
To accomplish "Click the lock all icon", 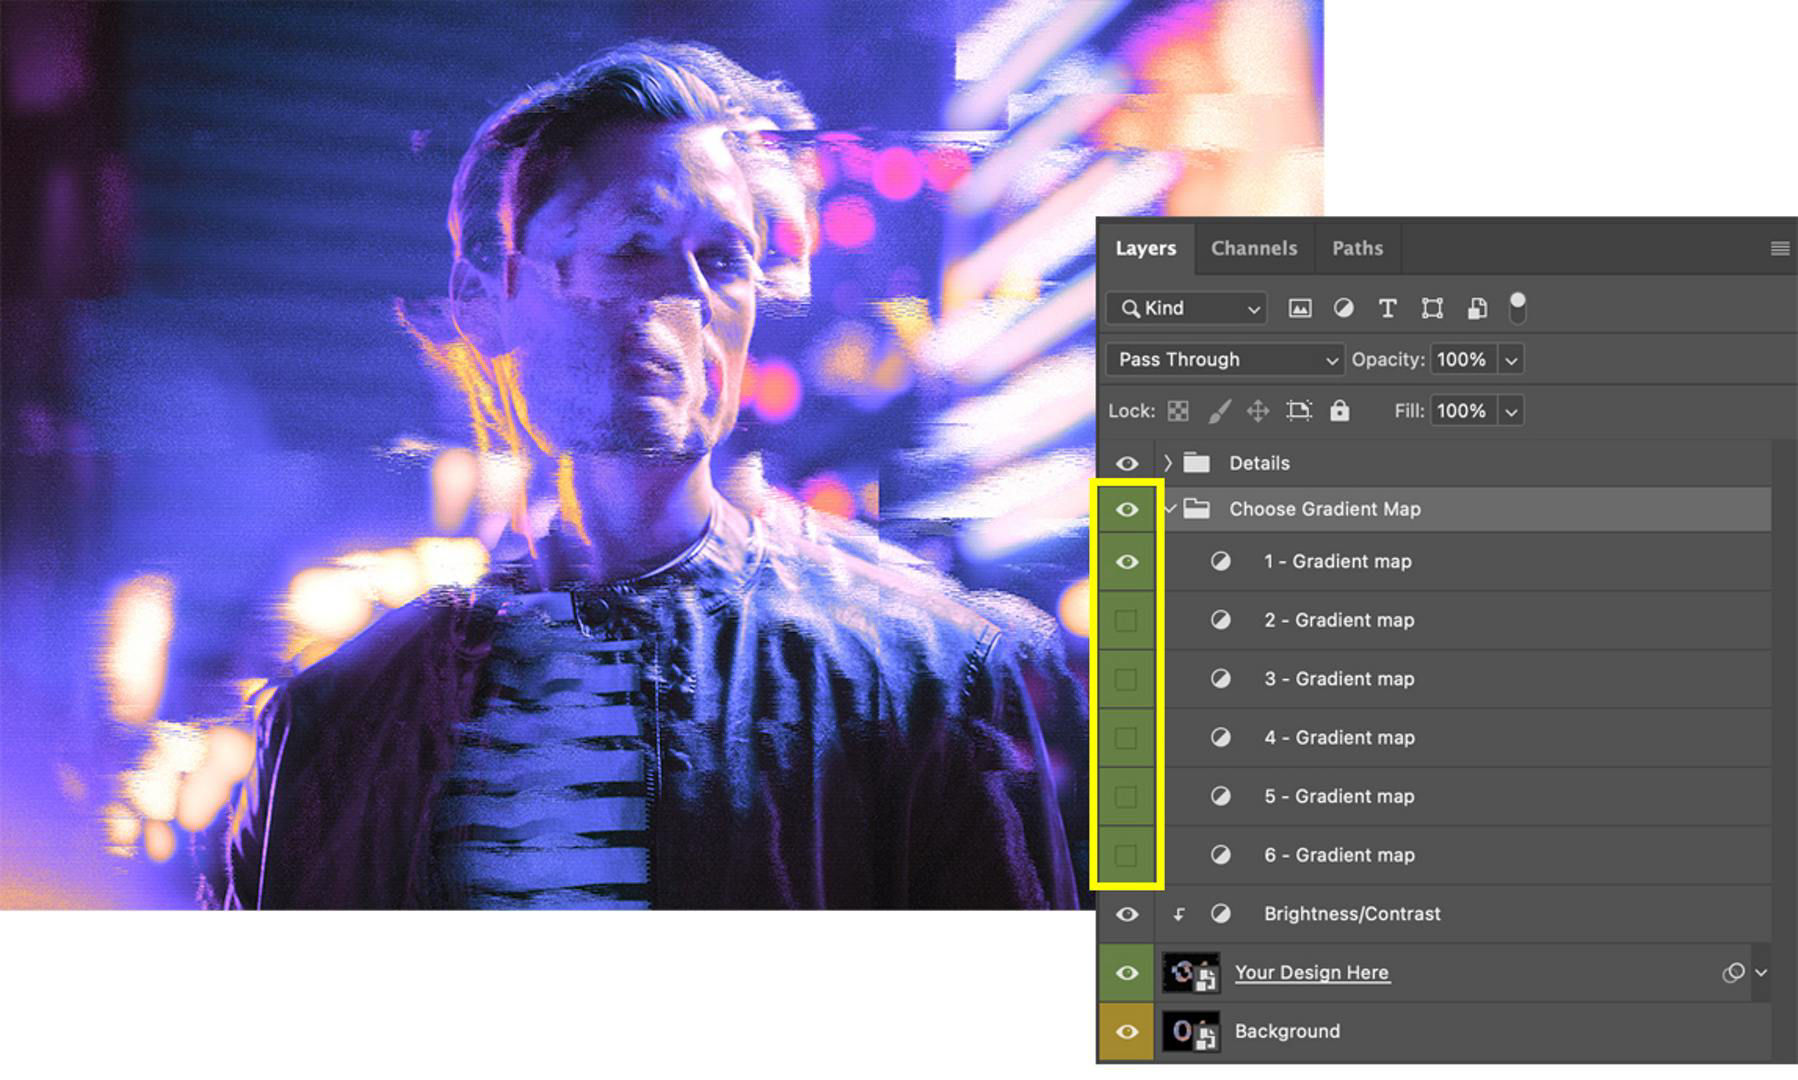I will click(x=1339, y=411).
